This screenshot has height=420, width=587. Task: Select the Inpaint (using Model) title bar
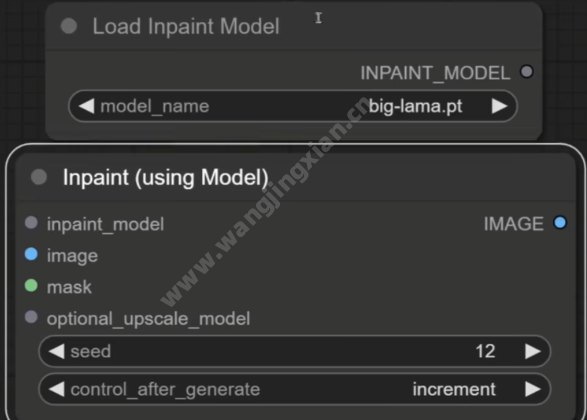[296, 177]
